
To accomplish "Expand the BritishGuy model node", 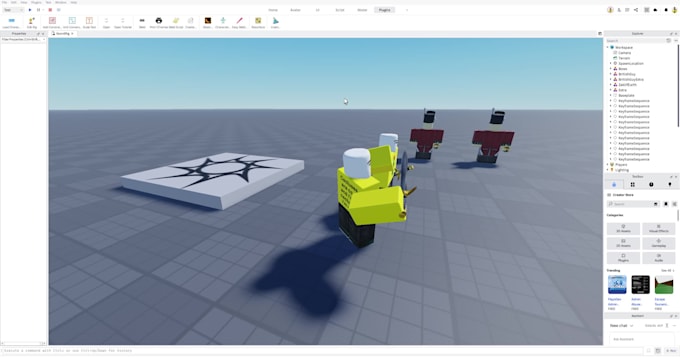I will click(611, 74).
